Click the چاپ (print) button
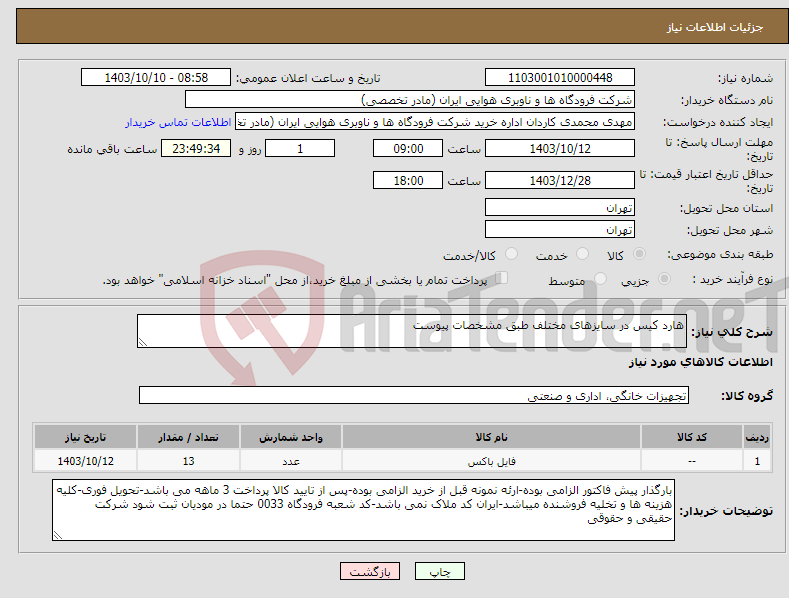 point(439,571)
